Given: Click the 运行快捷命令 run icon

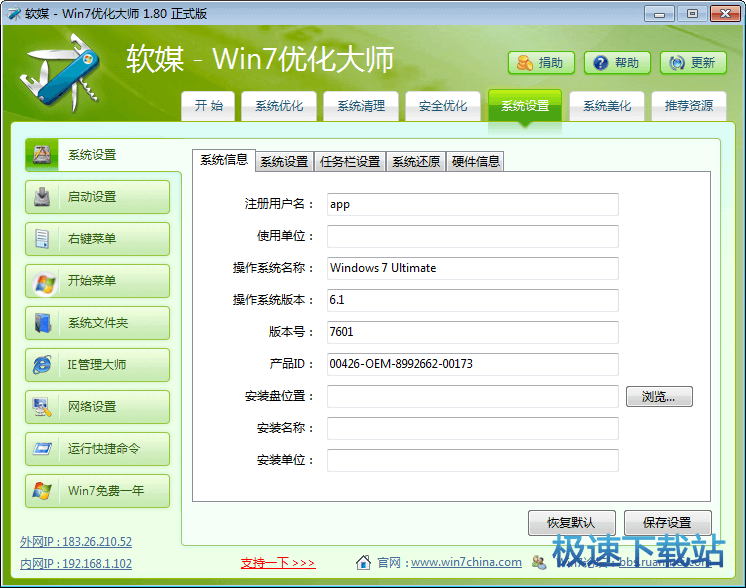Looking at the screenshot, I should point(42,448).
